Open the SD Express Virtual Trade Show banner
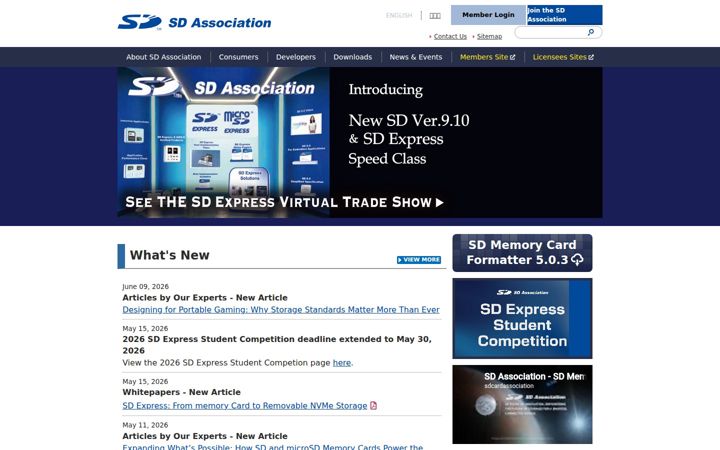The image size is (720, 450). point(360,142)
